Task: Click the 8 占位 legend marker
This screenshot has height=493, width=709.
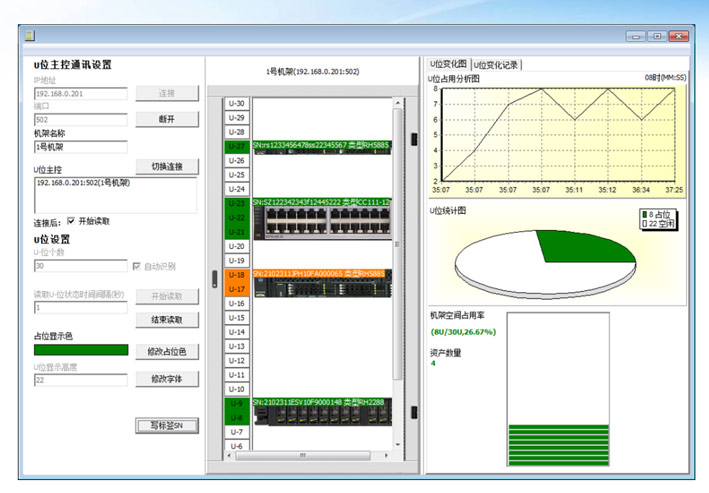Action: (x=644, y=214)
